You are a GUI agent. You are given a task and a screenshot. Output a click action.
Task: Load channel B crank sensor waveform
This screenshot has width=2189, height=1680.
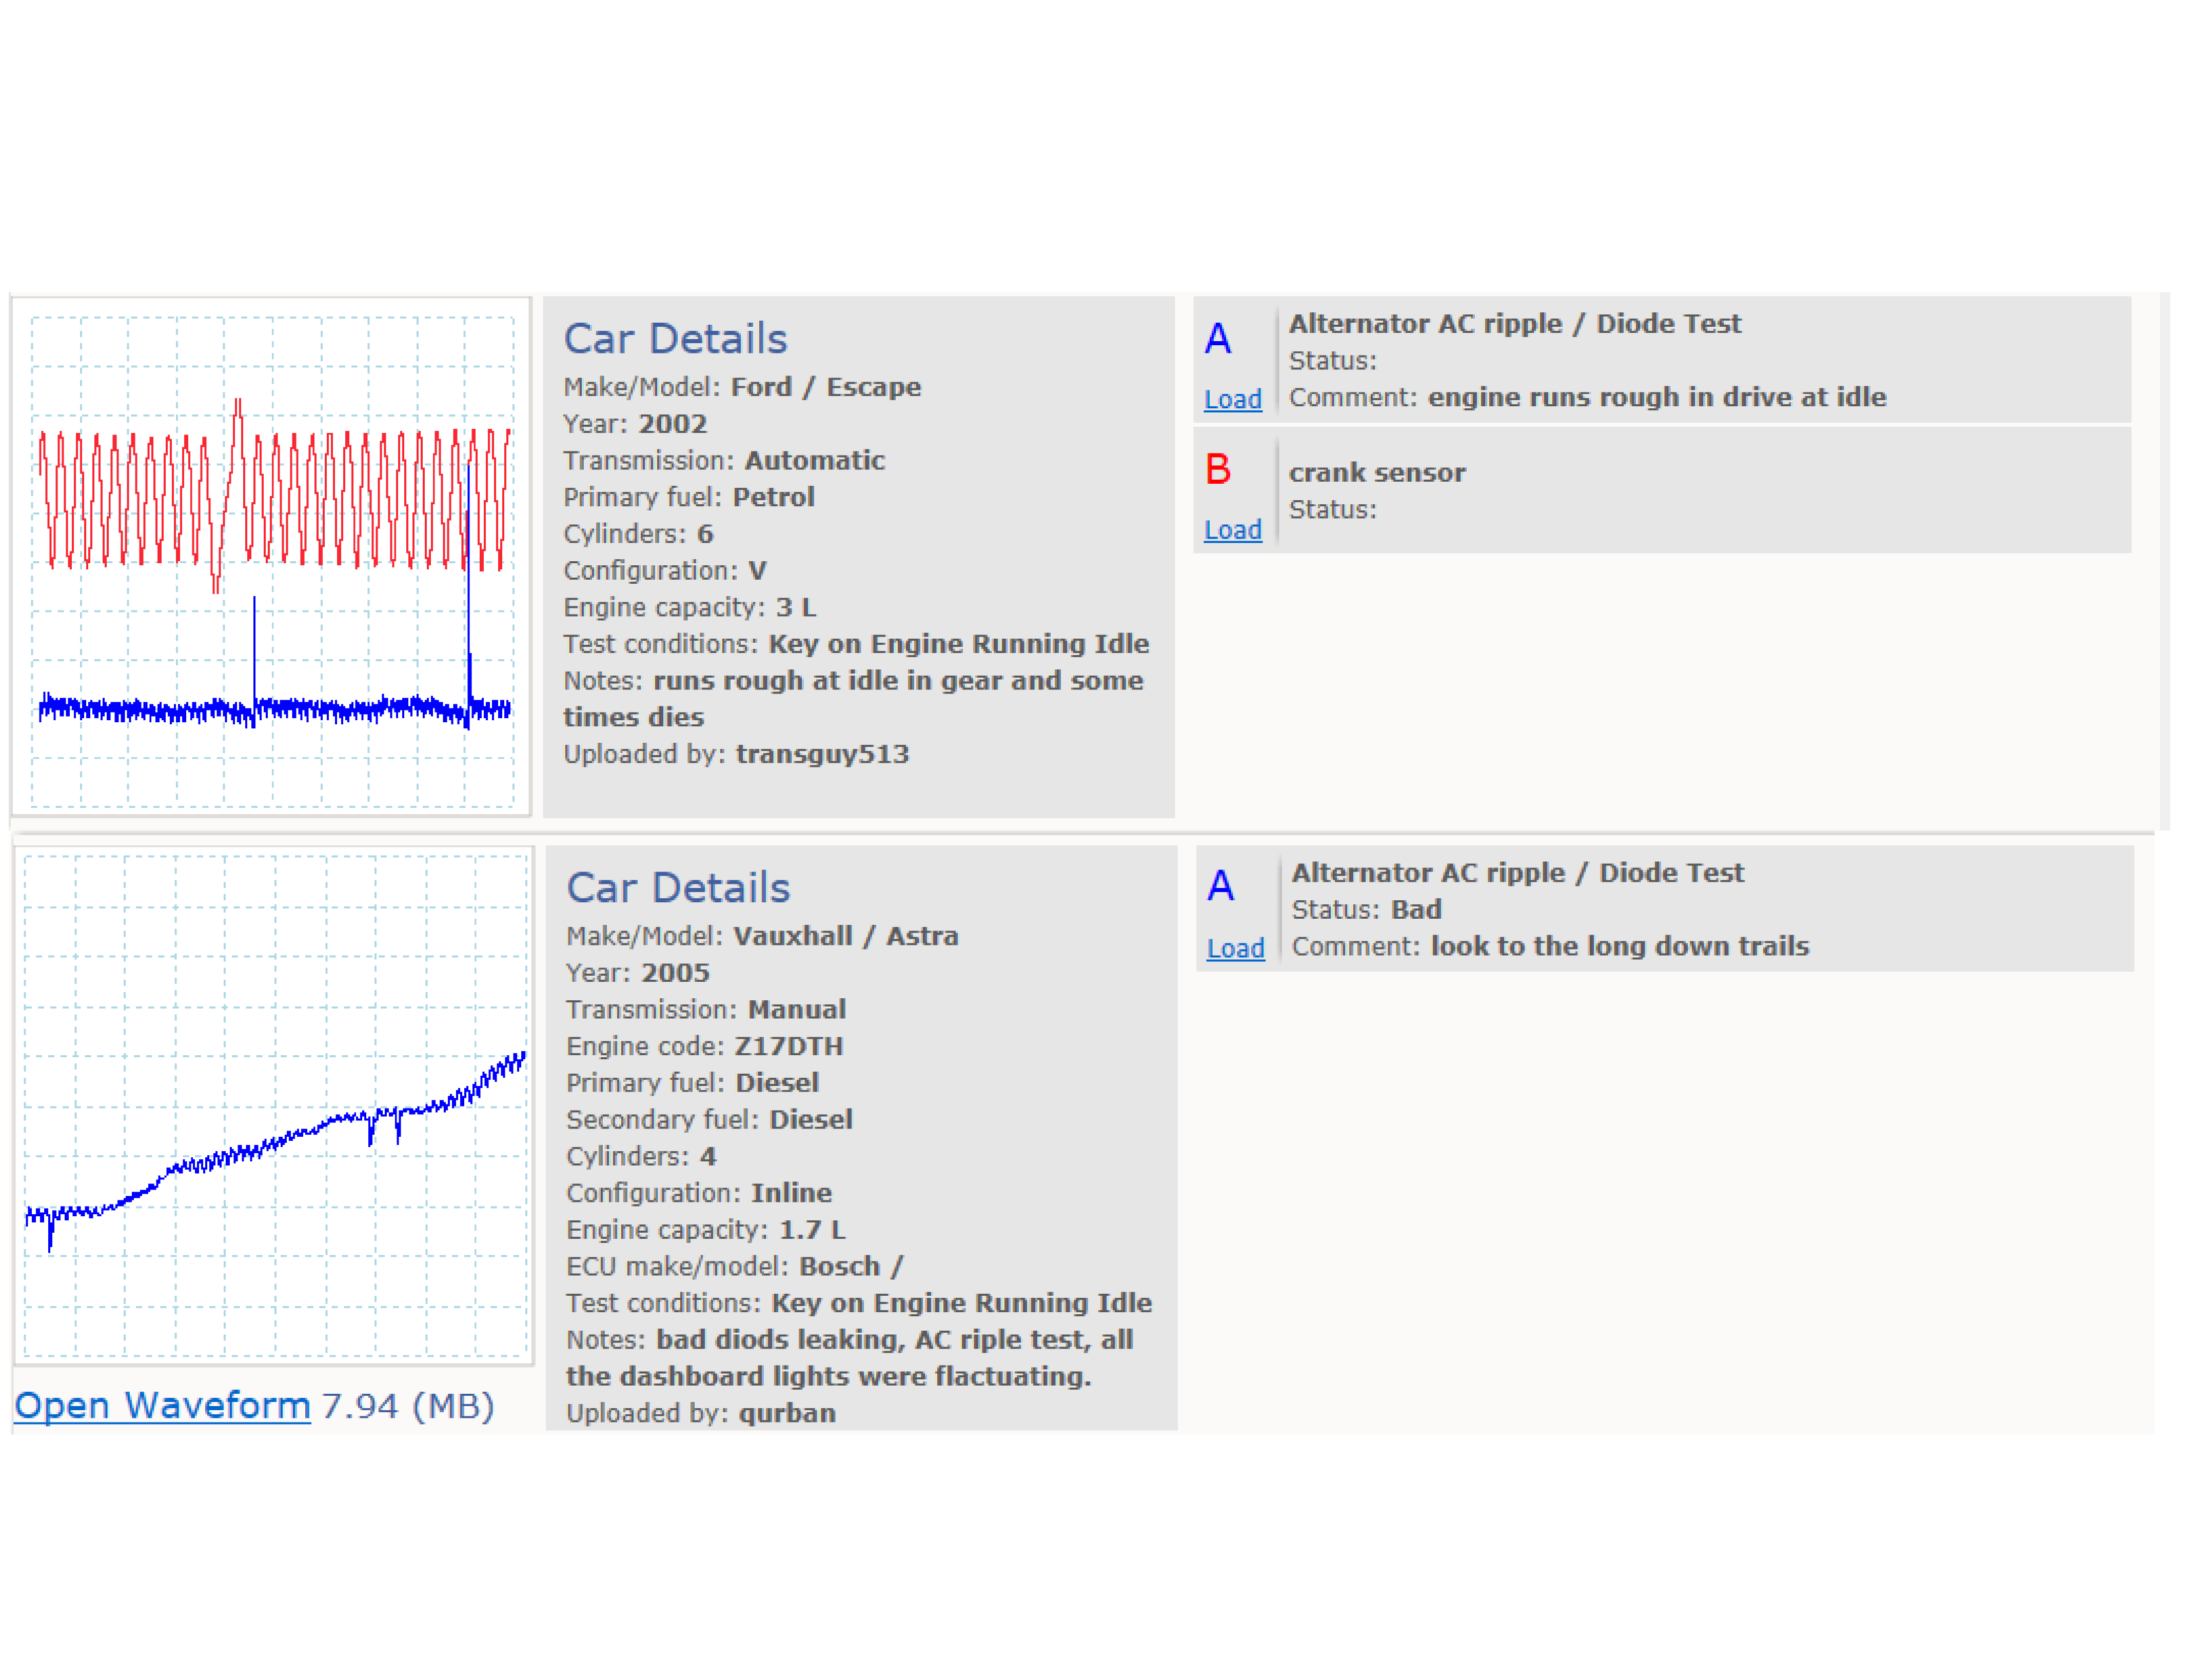click(x=1232, y=530)
